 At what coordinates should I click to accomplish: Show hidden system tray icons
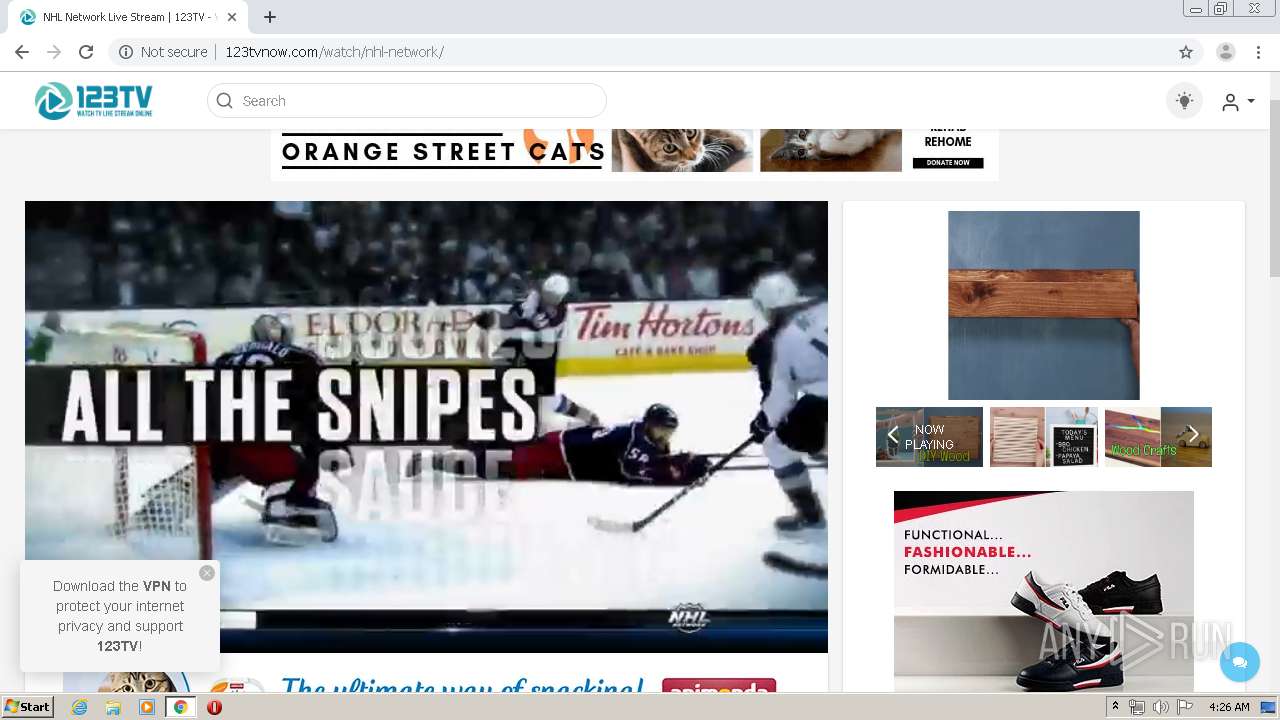(1116, 707)
